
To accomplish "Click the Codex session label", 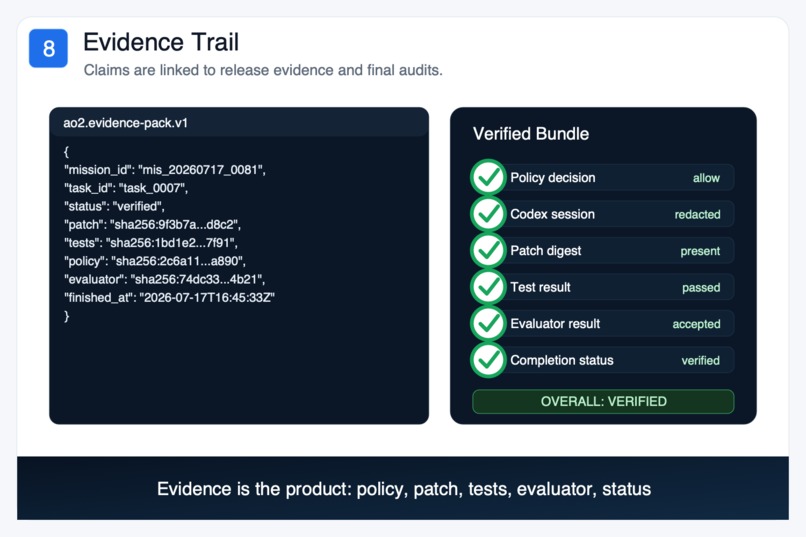I will pyautogui.click(x=552, y=214).
